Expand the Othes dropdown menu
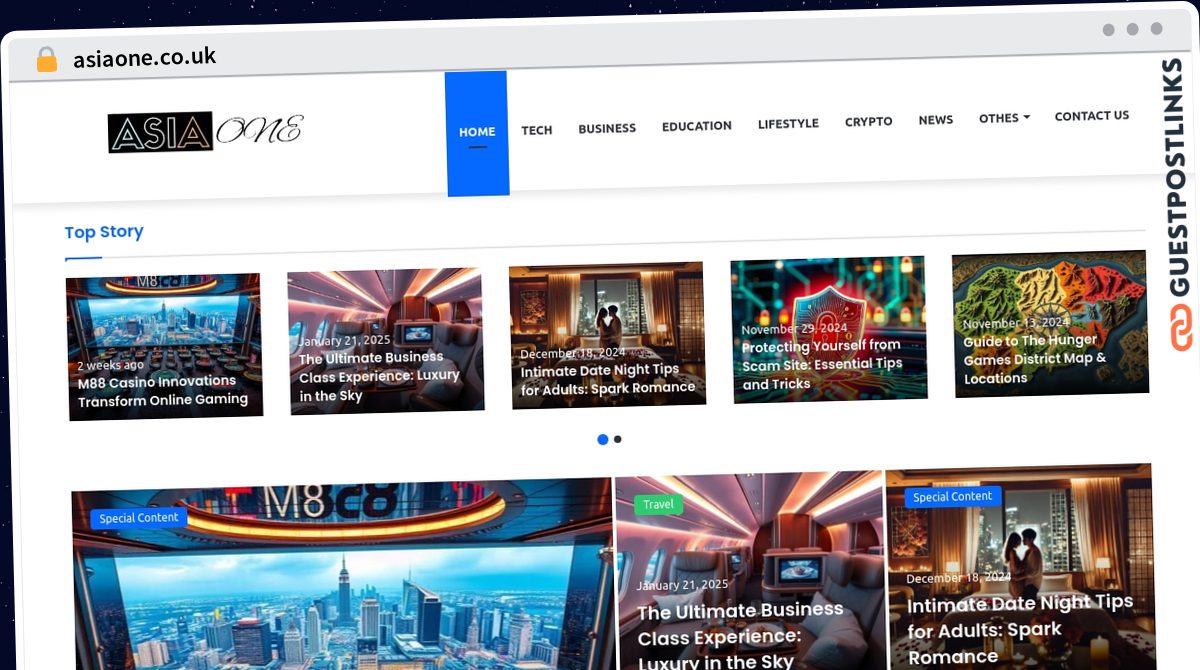Image resolution: width=1200 pixels, height=670 pixels. click(1004, 117)
